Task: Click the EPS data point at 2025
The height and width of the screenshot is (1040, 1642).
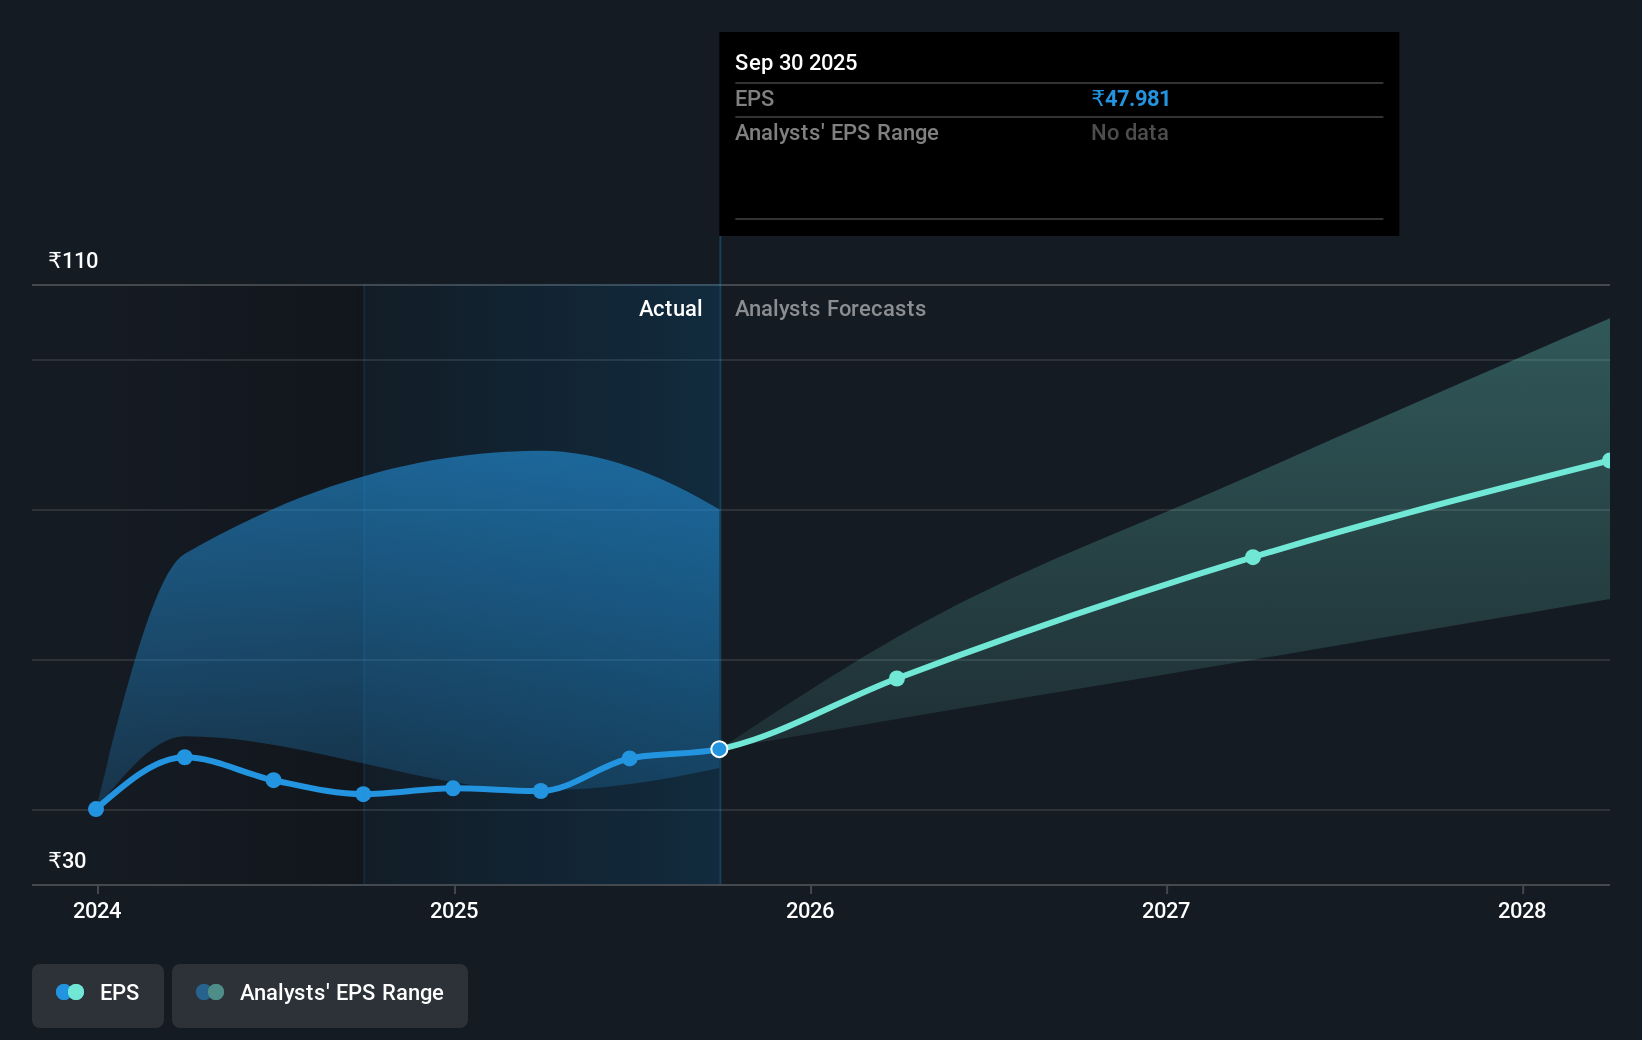Action: [453, 788]
